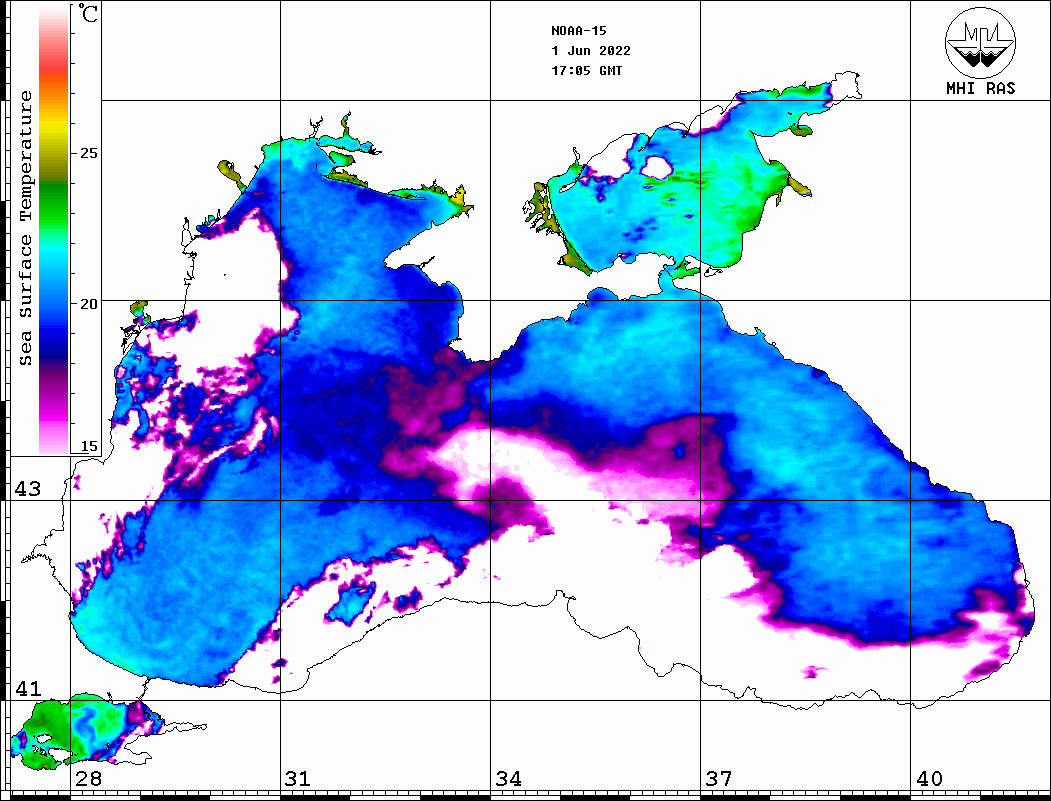Click the longitude label 40
1051x801 pixels.
click(x=928, y=779)
